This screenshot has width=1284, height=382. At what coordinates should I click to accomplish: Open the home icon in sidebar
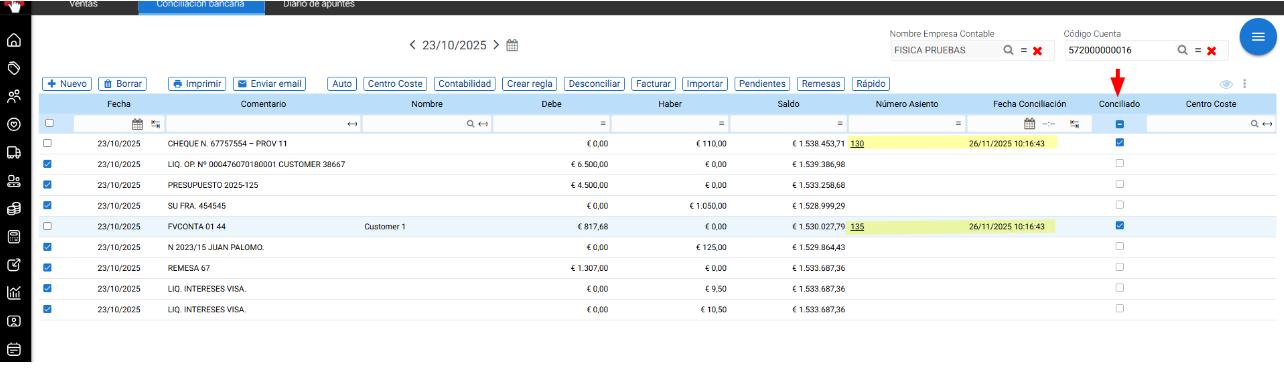tap(14, 41)
